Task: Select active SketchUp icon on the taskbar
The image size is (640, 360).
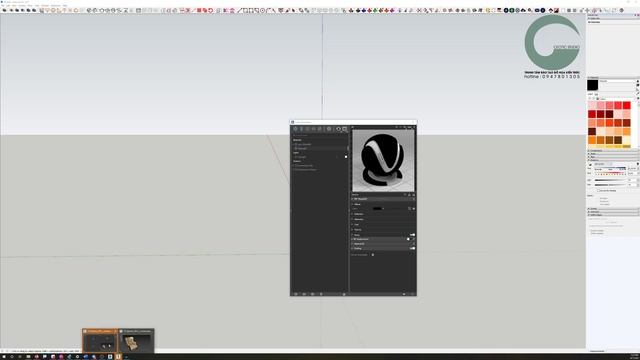Action: 118,357
